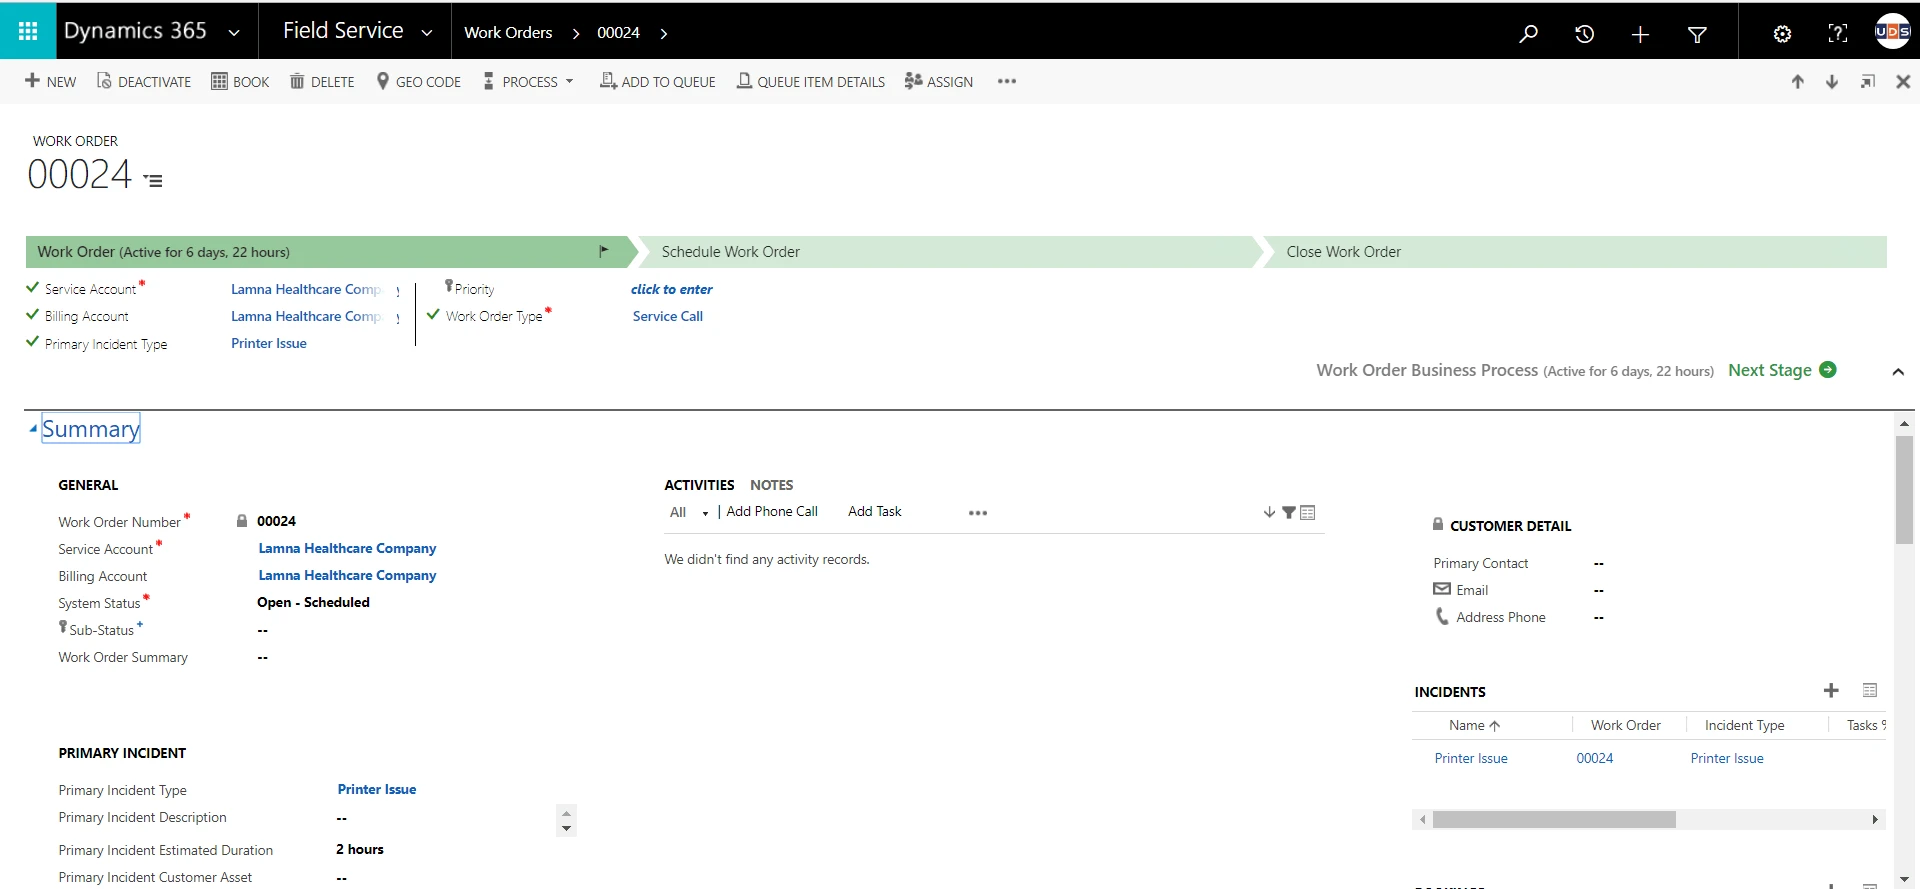Create a NEW work order record

(x=50, y=81)
